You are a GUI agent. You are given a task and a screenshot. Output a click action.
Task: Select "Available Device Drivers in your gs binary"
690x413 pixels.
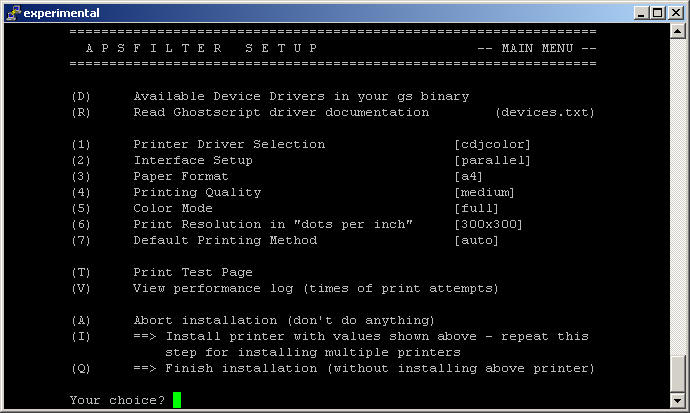click(x=300, y=96)
